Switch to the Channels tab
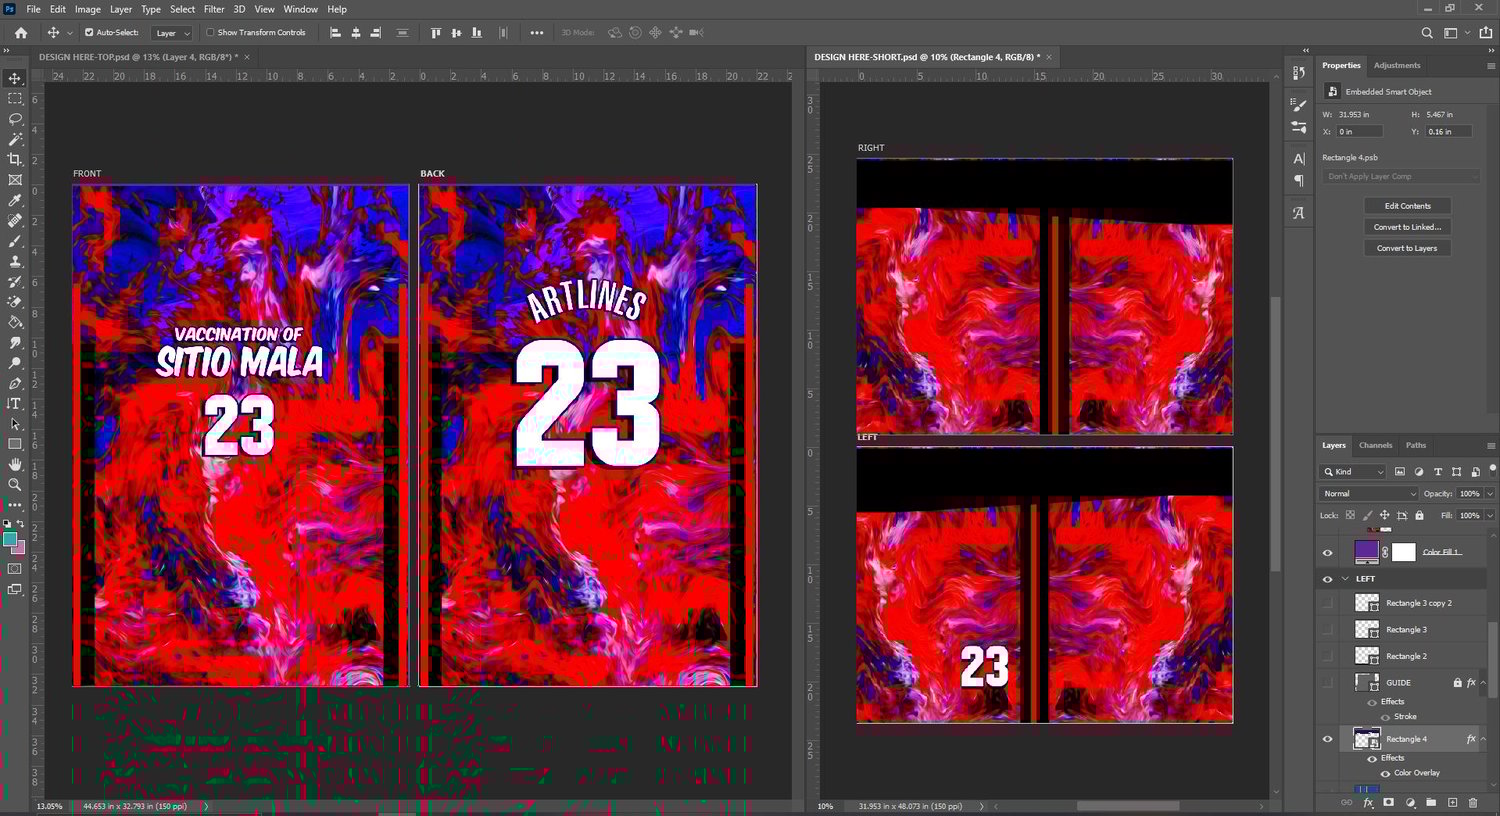1500x816 pixels. pyautogui.click(x=1375, y=445)
